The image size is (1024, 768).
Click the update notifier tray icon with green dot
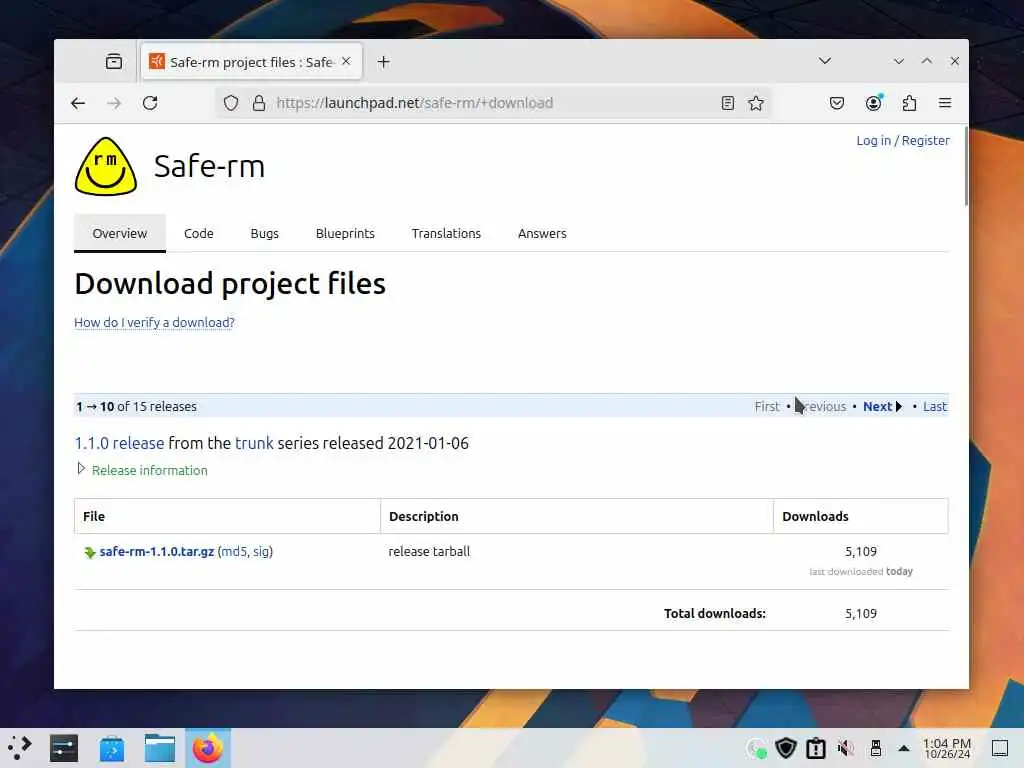[x=756, y=748]
